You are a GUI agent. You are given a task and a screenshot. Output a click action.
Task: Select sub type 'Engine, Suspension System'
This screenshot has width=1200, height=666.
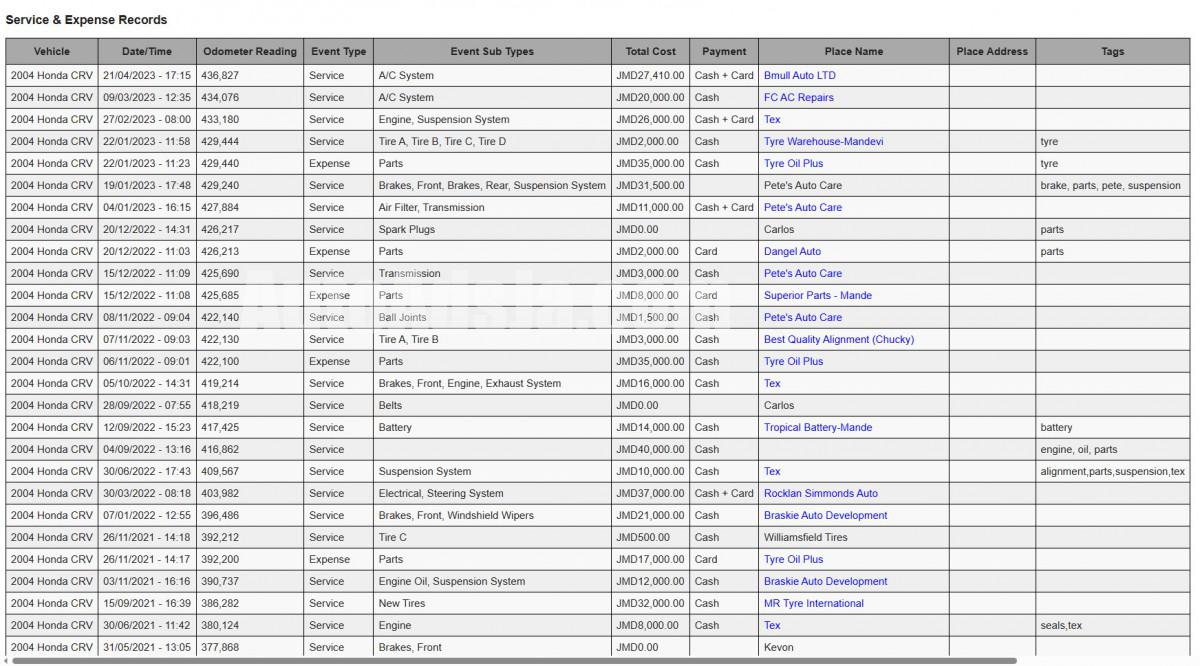[x=444, y=119]
